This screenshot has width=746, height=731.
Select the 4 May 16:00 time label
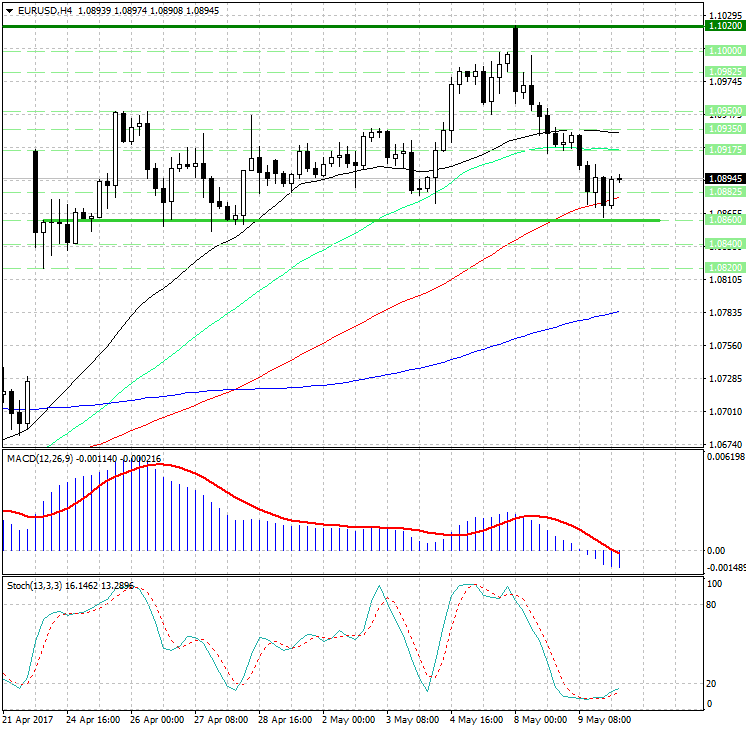click(476, 719)
